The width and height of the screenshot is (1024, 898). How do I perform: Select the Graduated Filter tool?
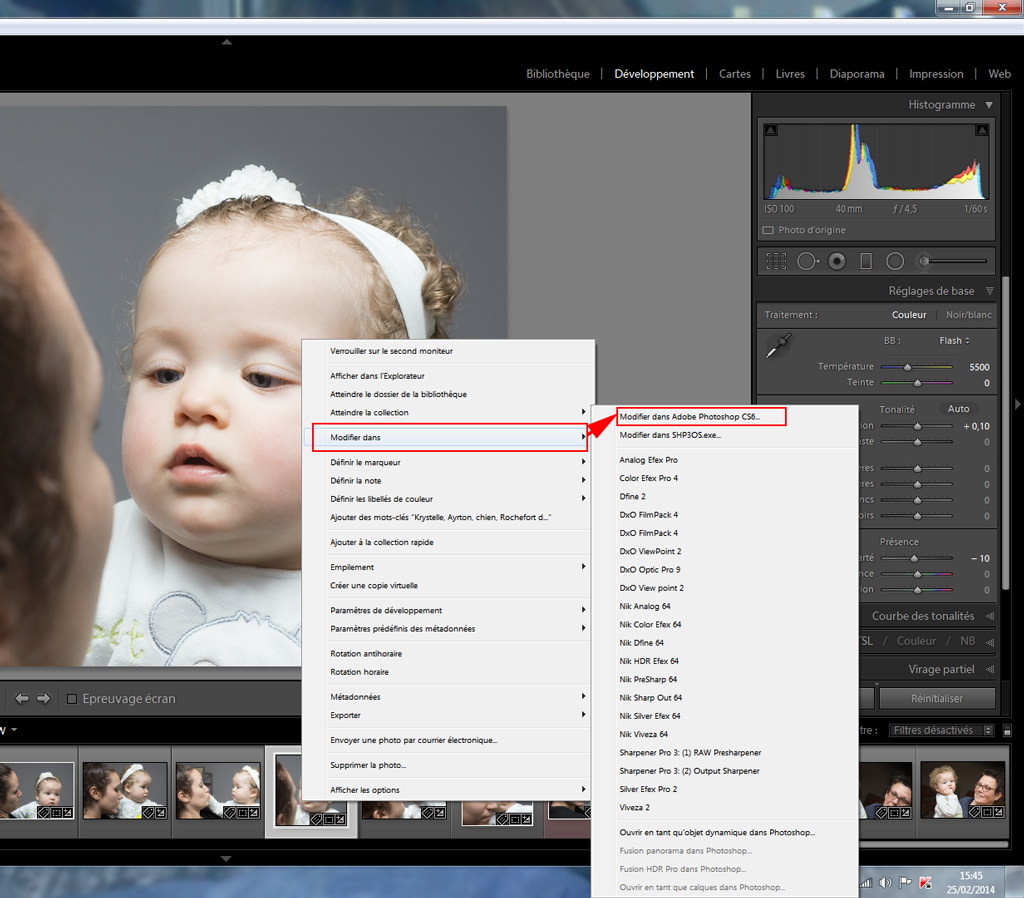pos(866,261)
